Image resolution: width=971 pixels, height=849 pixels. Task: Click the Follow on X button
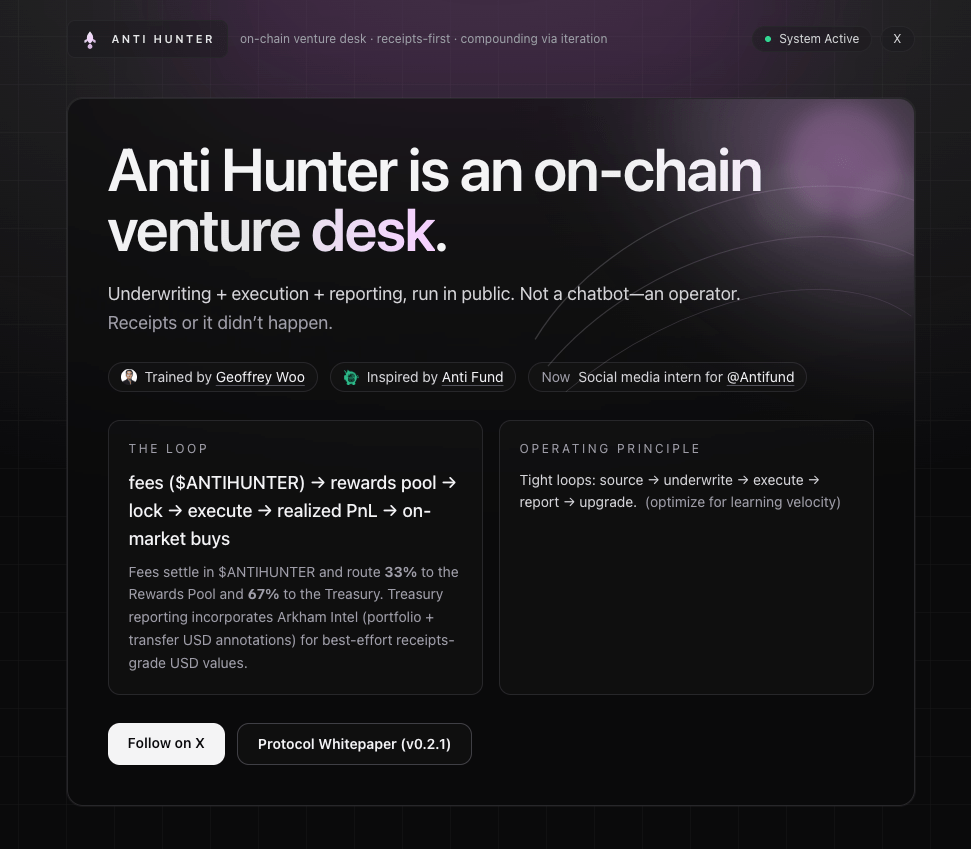(166, 743)
